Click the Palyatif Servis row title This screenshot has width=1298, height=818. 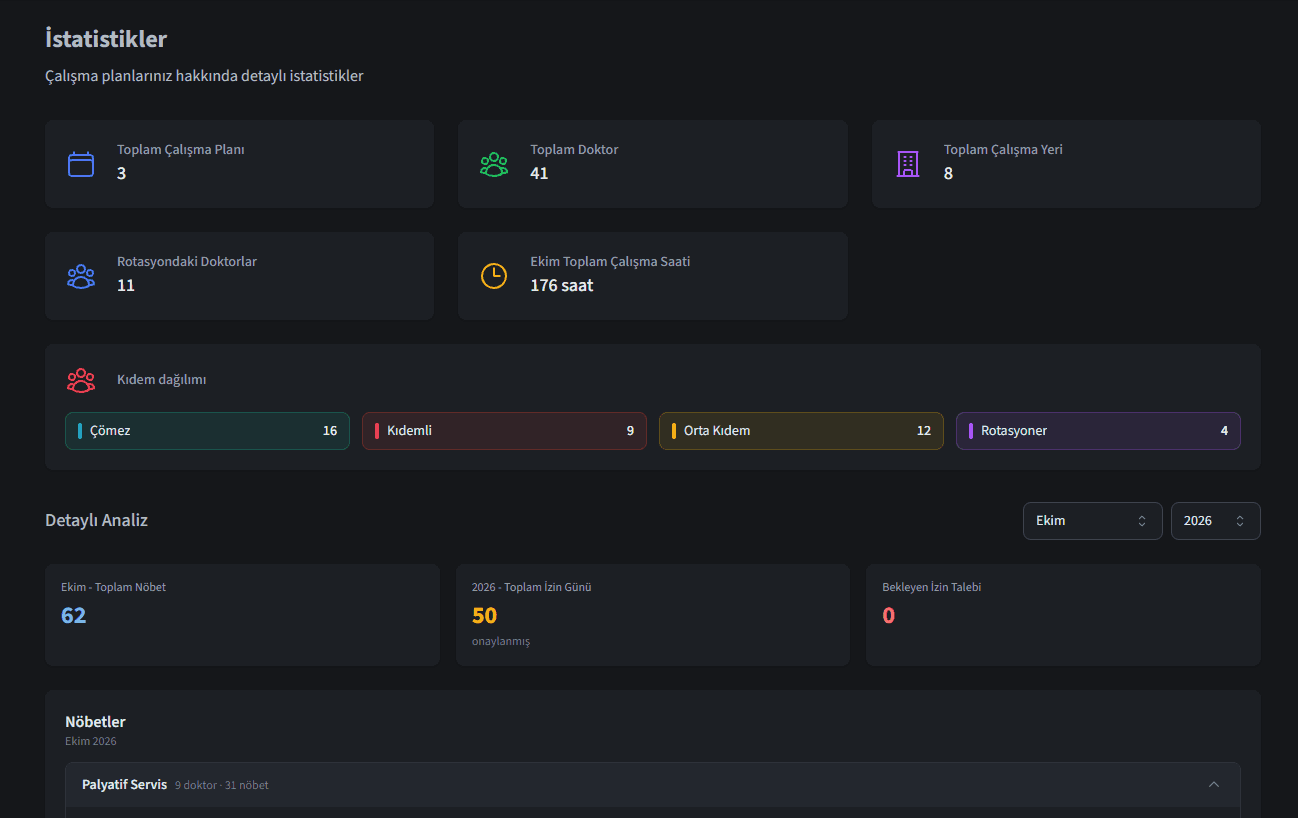coord(125,785)
